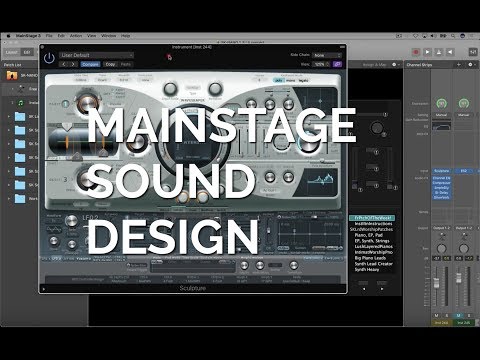Click the Master Mute speaker icon
The height and width of the screenshot is (360, 480).
coord(450,52)
